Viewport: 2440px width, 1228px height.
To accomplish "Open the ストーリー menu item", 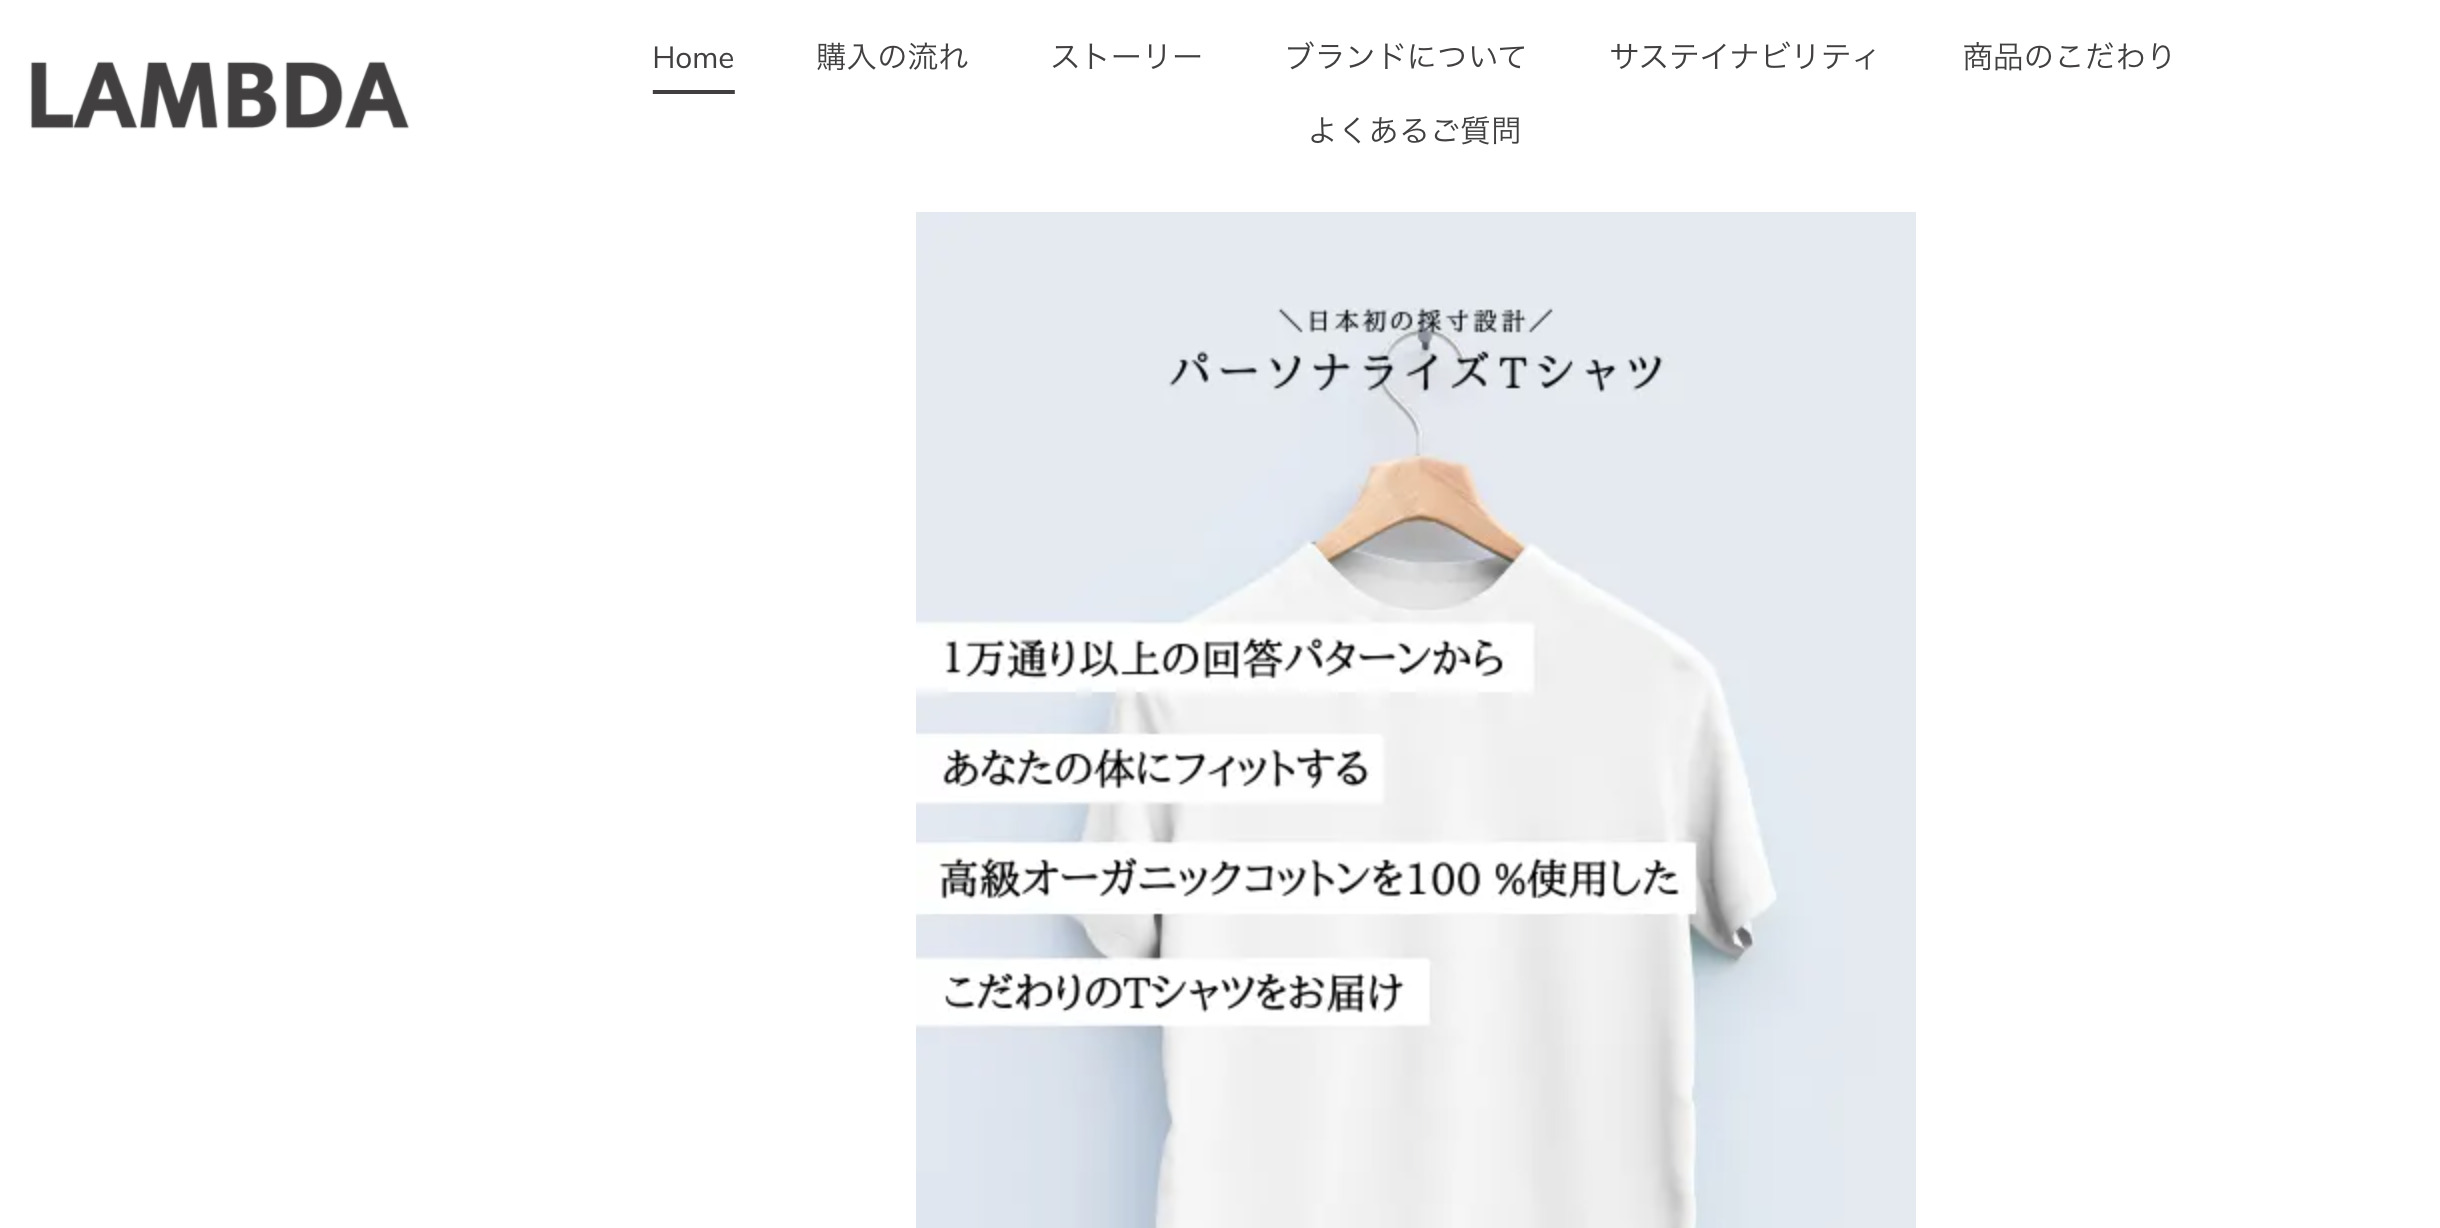I will pyautogui.click(x=1126, y=57).
